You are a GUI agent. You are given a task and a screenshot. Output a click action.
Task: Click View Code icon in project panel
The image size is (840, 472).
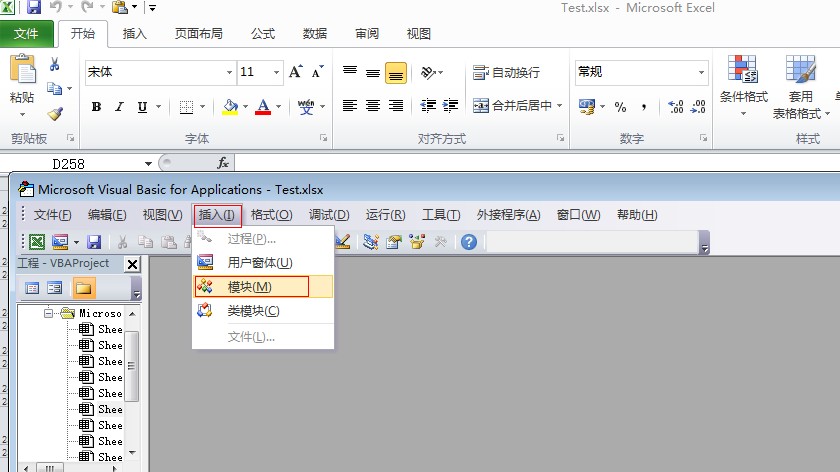(x=32, y=288)
